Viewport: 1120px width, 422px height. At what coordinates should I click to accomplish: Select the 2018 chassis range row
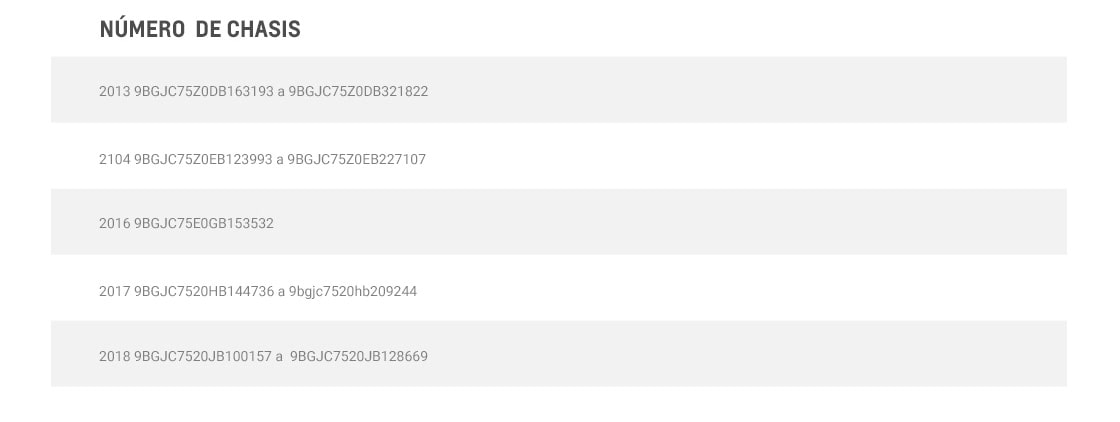(559, 353)
